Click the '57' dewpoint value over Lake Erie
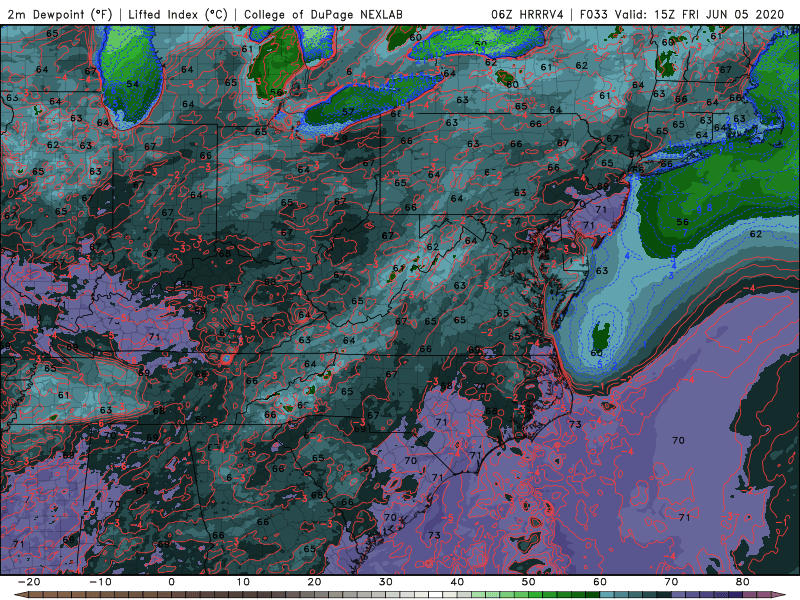This screenshot has height=600, width=800. pyautogui.click(x=347, y=111)
